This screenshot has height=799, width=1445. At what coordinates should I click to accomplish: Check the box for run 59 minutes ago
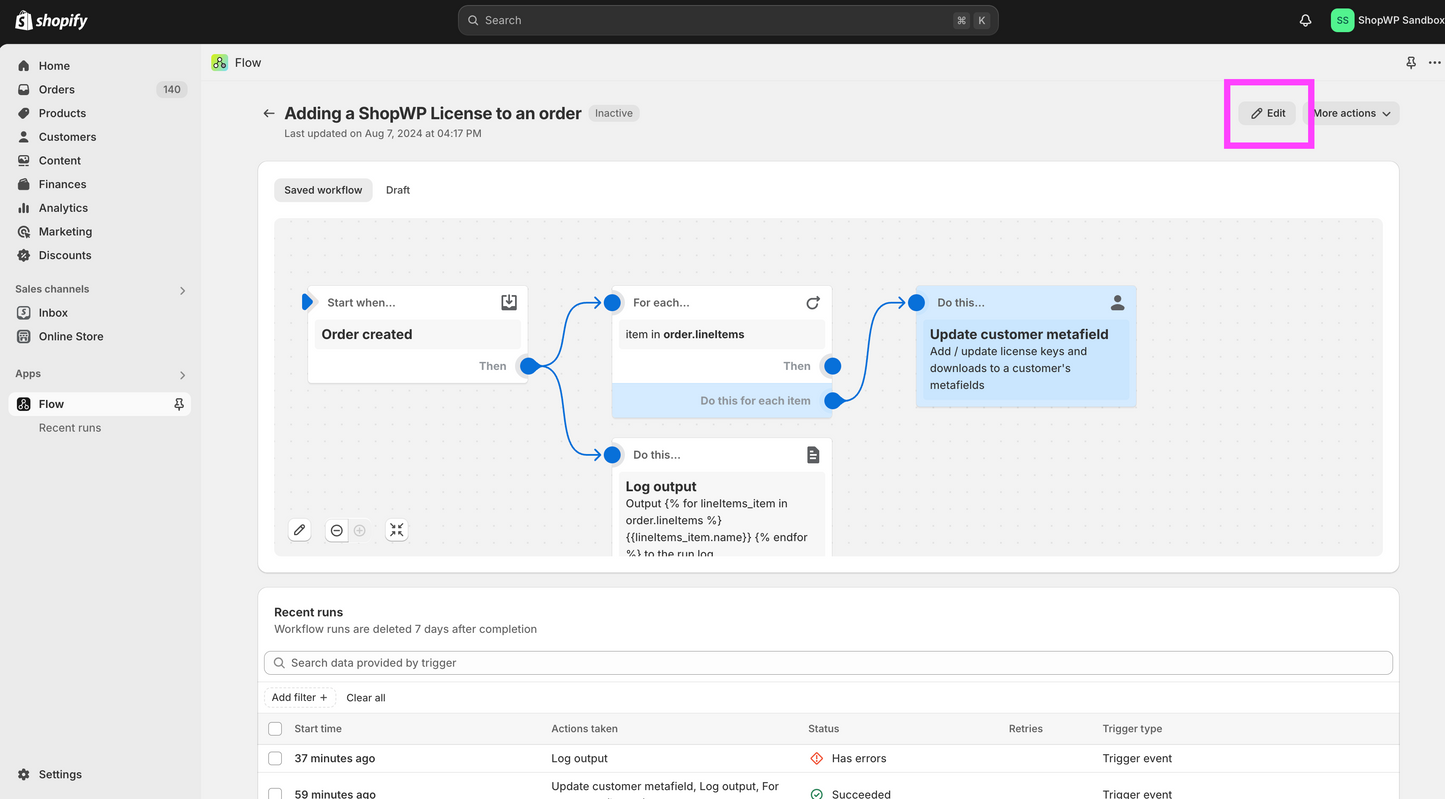click(275, 794)
